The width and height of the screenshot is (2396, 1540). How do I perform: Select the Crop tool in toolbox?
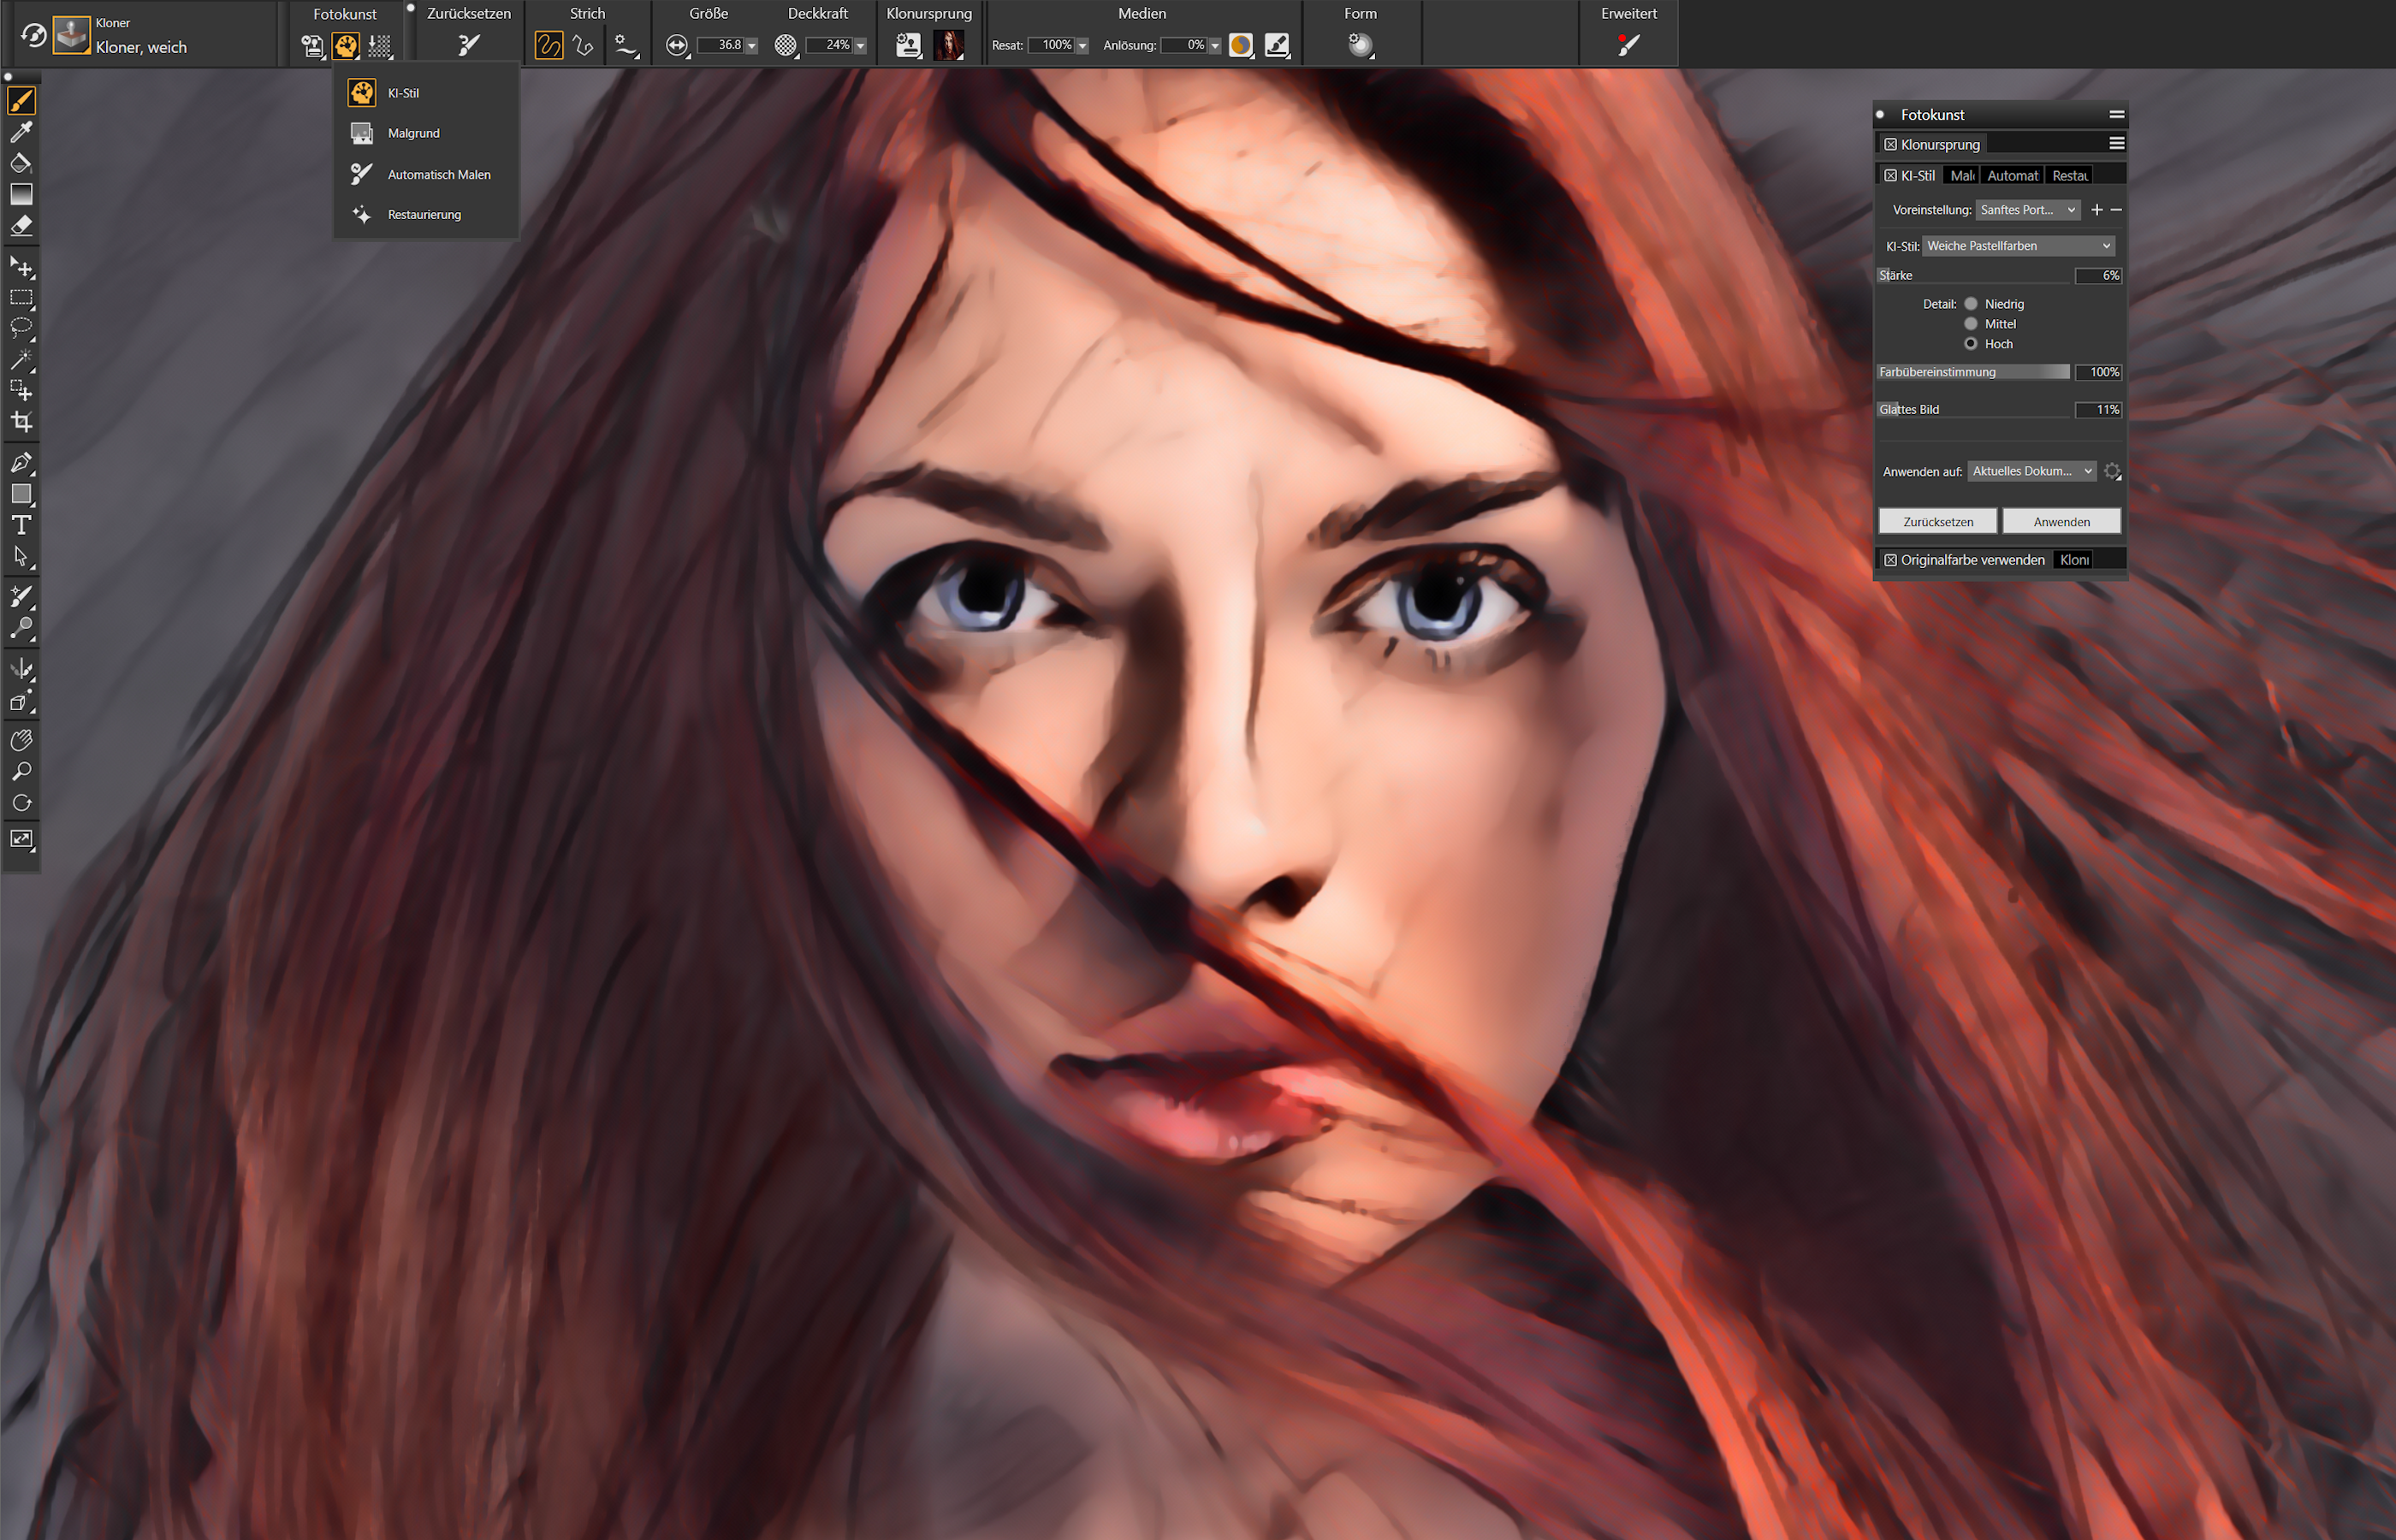pyautogui.click(x=21, y=422)
